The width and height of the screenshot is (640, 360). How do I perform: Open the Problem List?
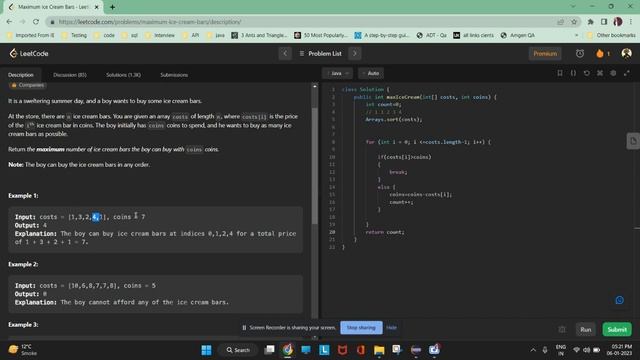click(320, 53)
